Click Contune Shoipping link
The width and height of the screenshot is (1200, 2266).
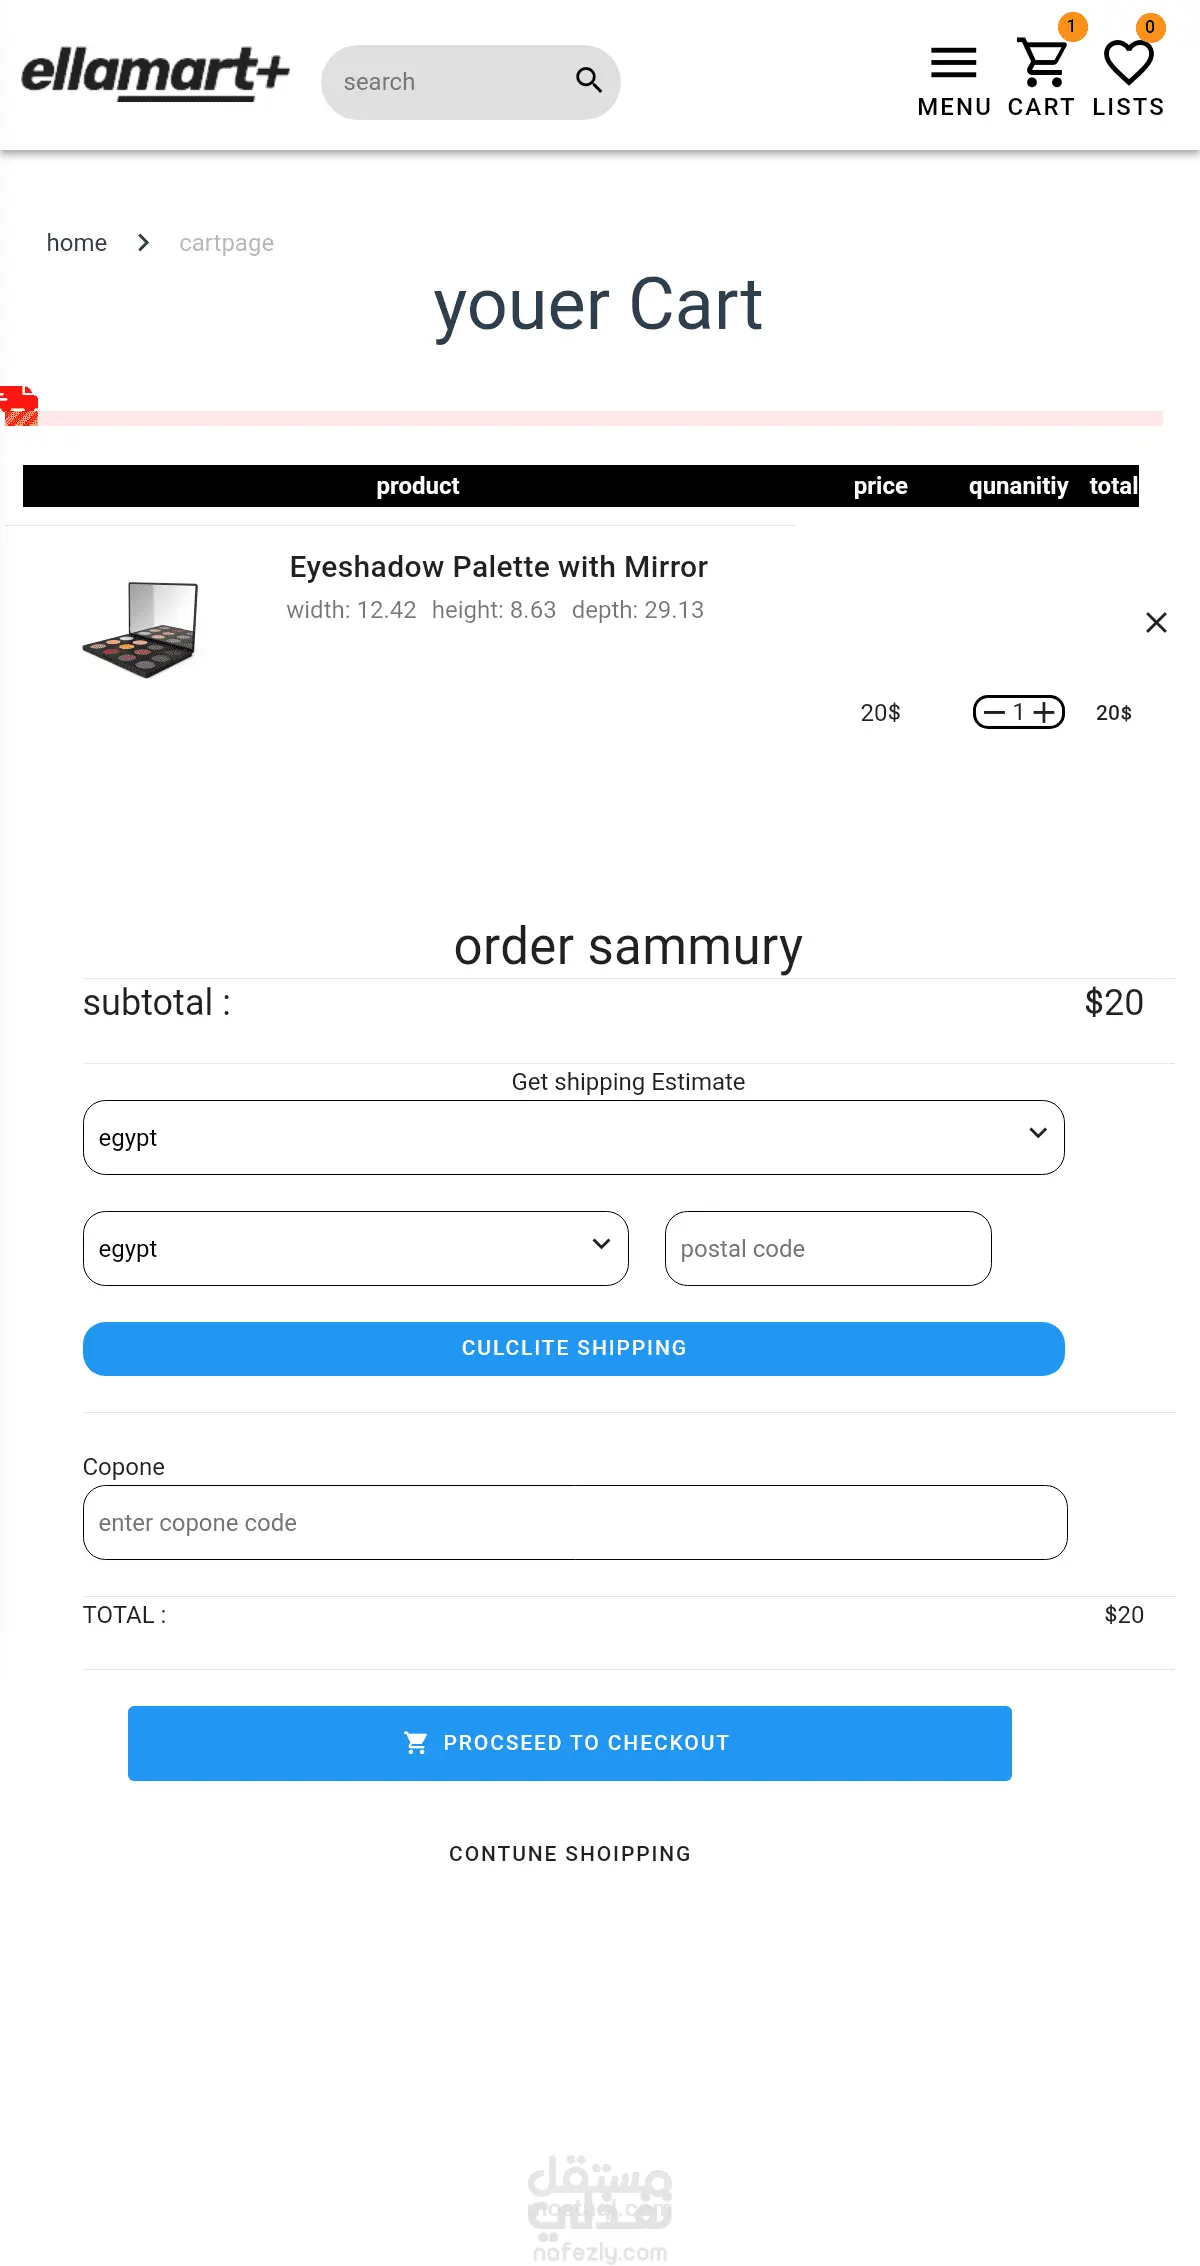[x=570, y=1854]
